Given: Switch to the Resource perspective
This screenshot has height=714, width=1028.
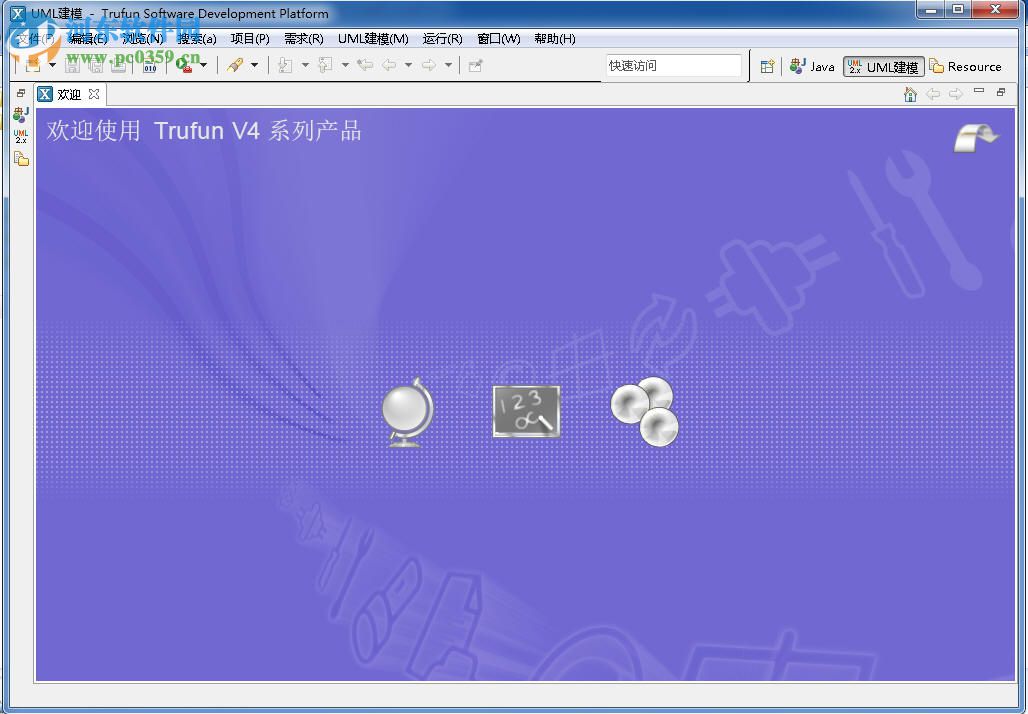Looking at the screenshot, I should click(x=966, y=66).
